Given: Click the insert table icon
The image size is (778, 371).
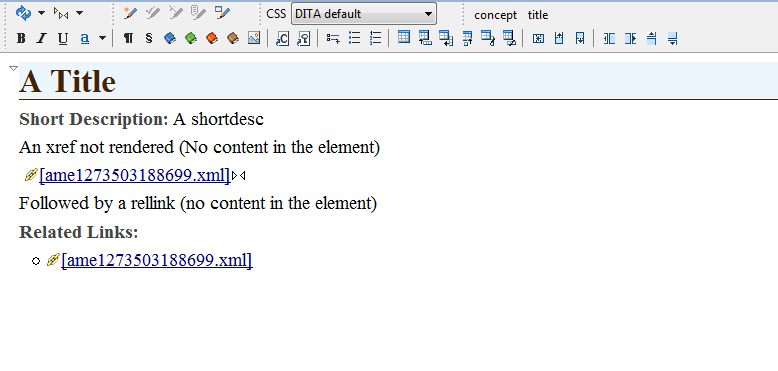Looking at the screenshot, I should coord(404,37).
